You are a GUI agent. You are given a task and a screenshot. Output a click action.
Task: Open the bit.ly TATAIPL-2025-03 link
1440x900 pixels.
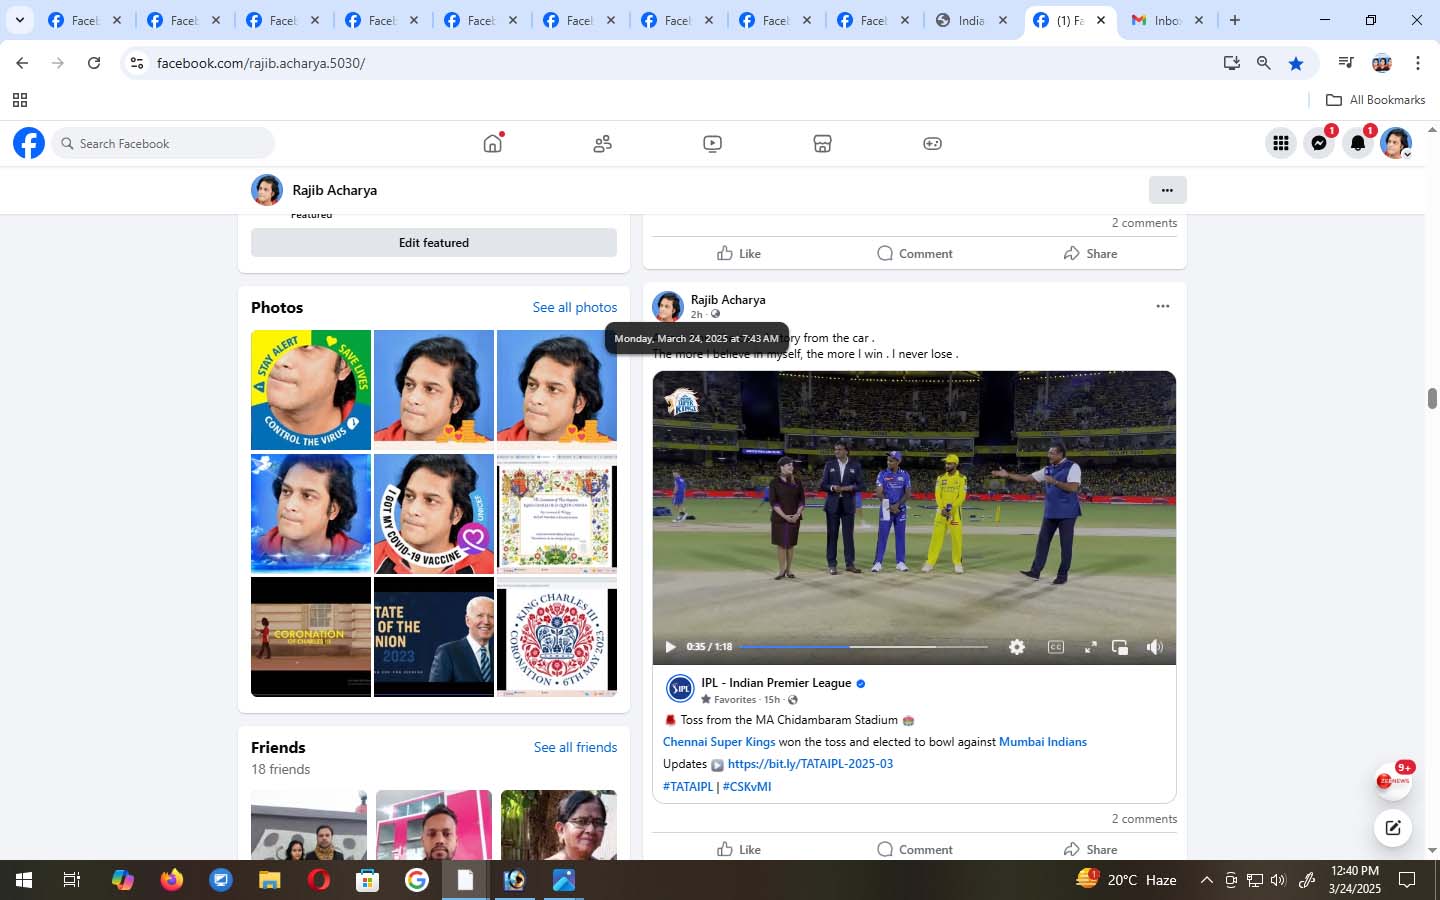[x=810, y=764]
